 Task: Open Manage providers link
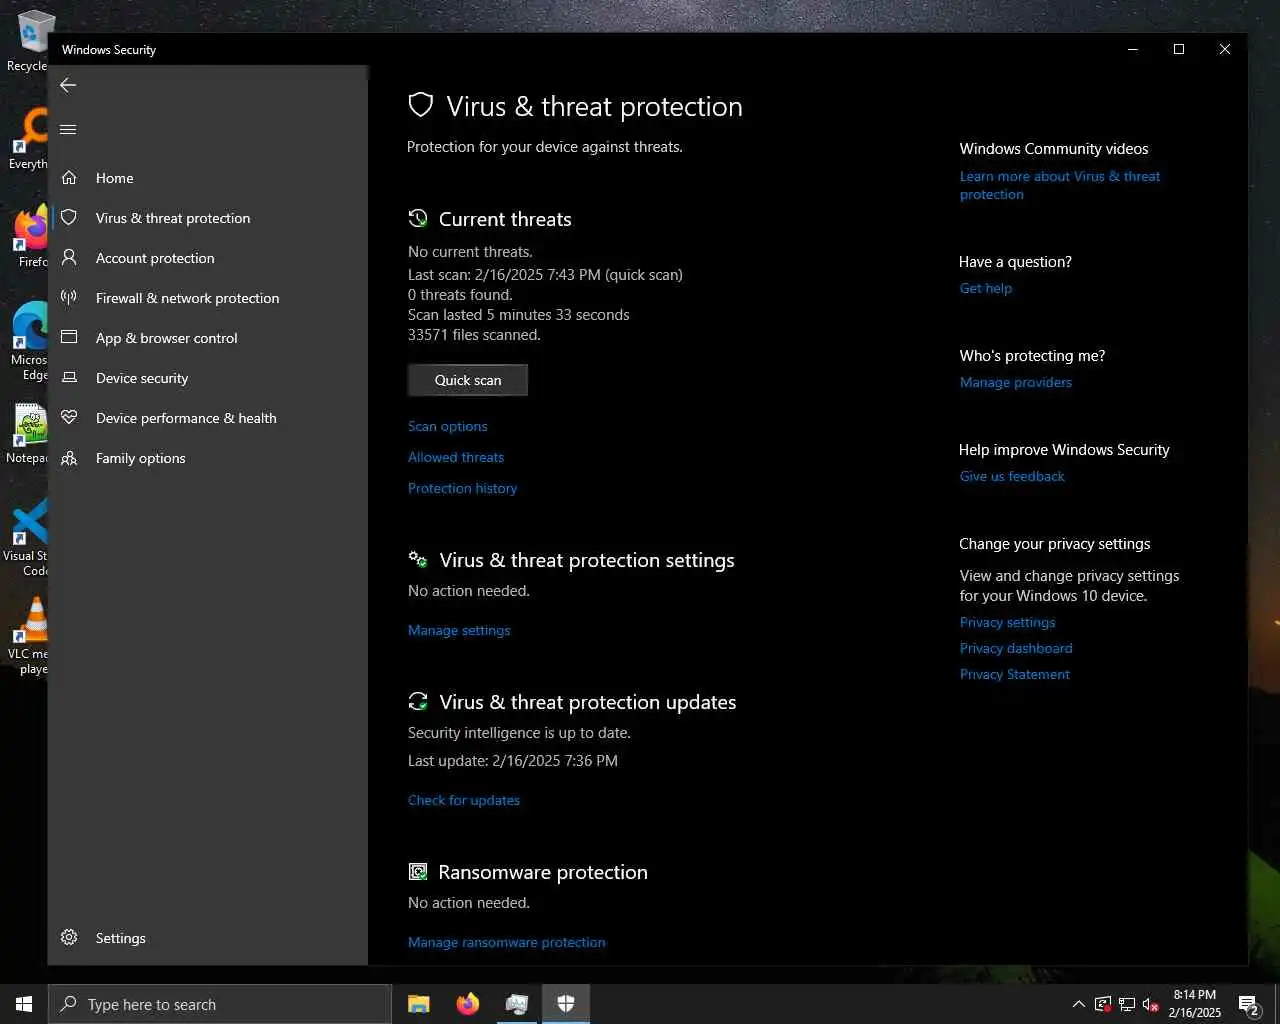tap(1015, 382)
